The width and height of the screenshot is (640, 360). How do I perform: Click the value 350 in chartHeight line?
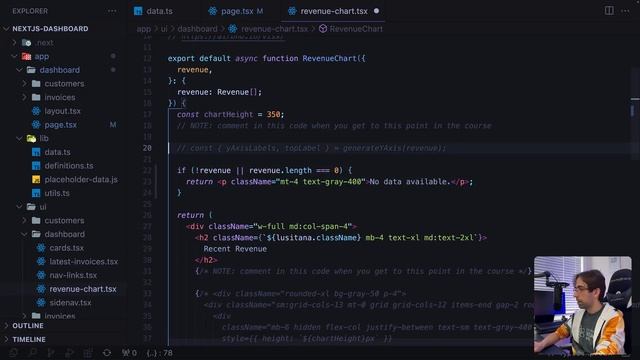point(273,115)
